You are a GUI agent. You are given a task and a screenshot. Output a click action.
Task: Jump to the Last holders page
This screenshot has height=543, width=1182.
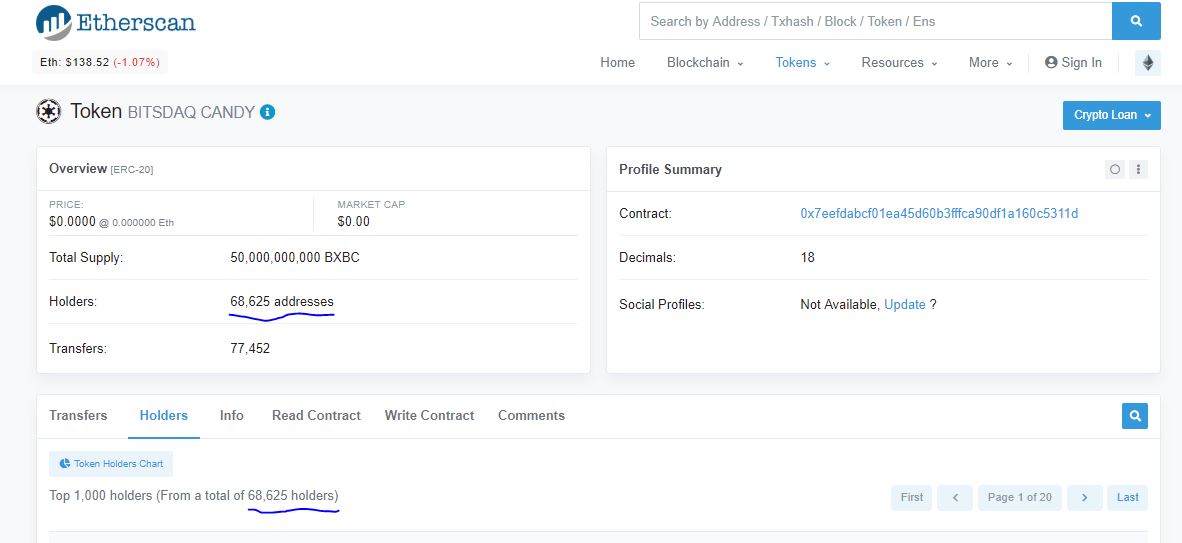click(x=1128, y=497)
